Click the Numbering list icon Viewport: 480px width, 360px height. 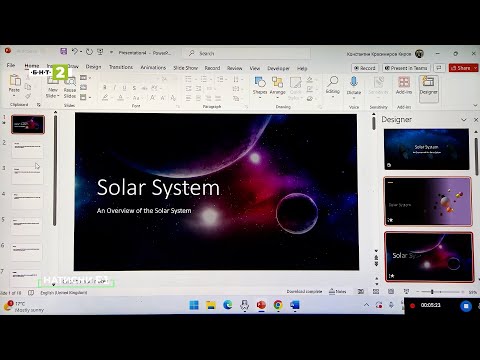pos(204,79)
